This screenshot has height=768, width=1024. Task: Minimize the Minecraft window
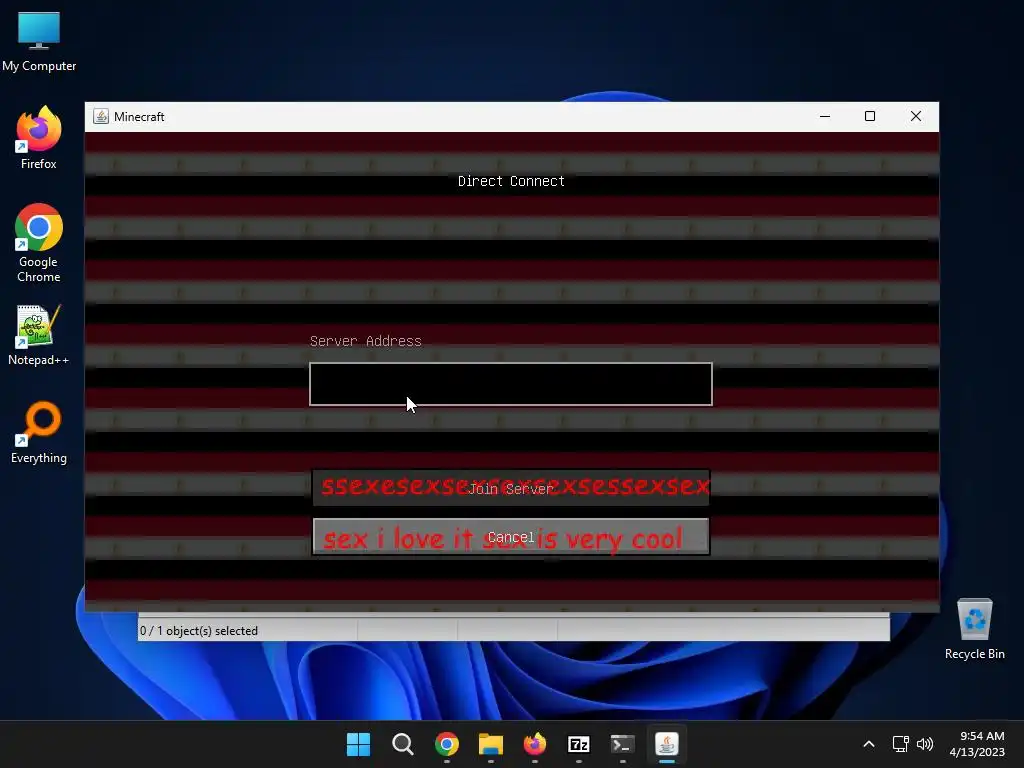[x=825, y=116]
